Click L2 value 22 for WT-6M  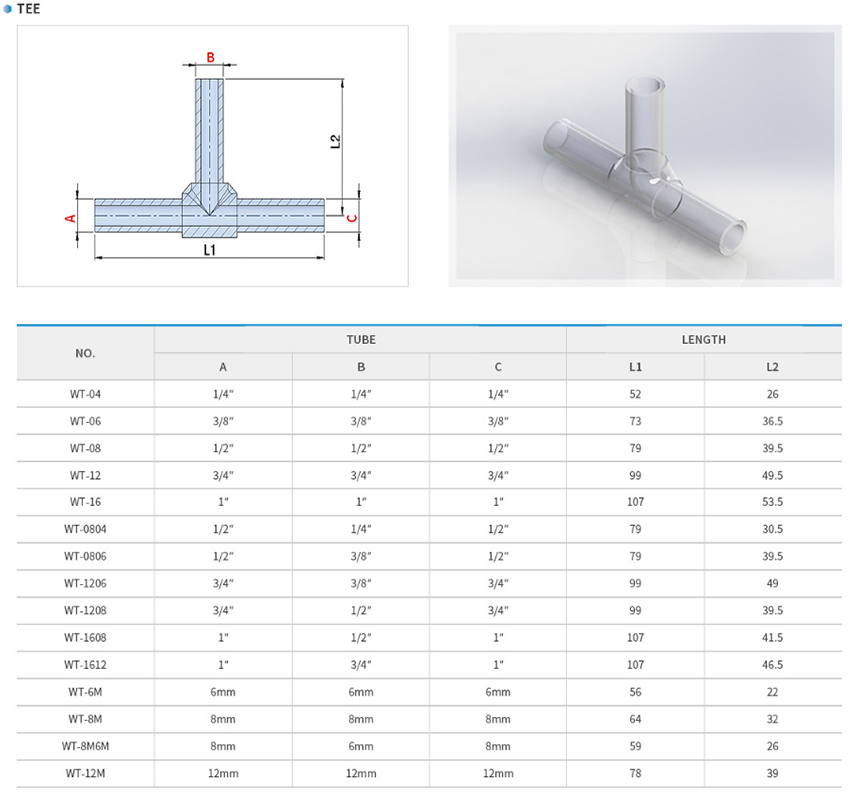[x=772, y=692]
